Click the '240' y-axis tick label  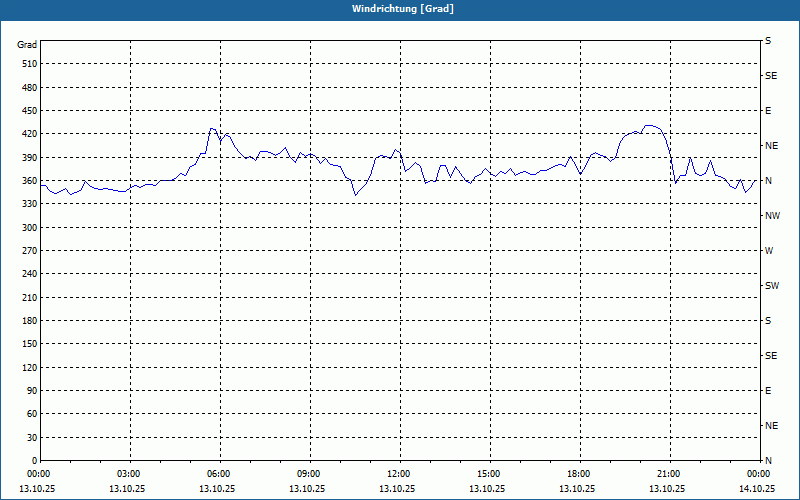pos(30,274)
